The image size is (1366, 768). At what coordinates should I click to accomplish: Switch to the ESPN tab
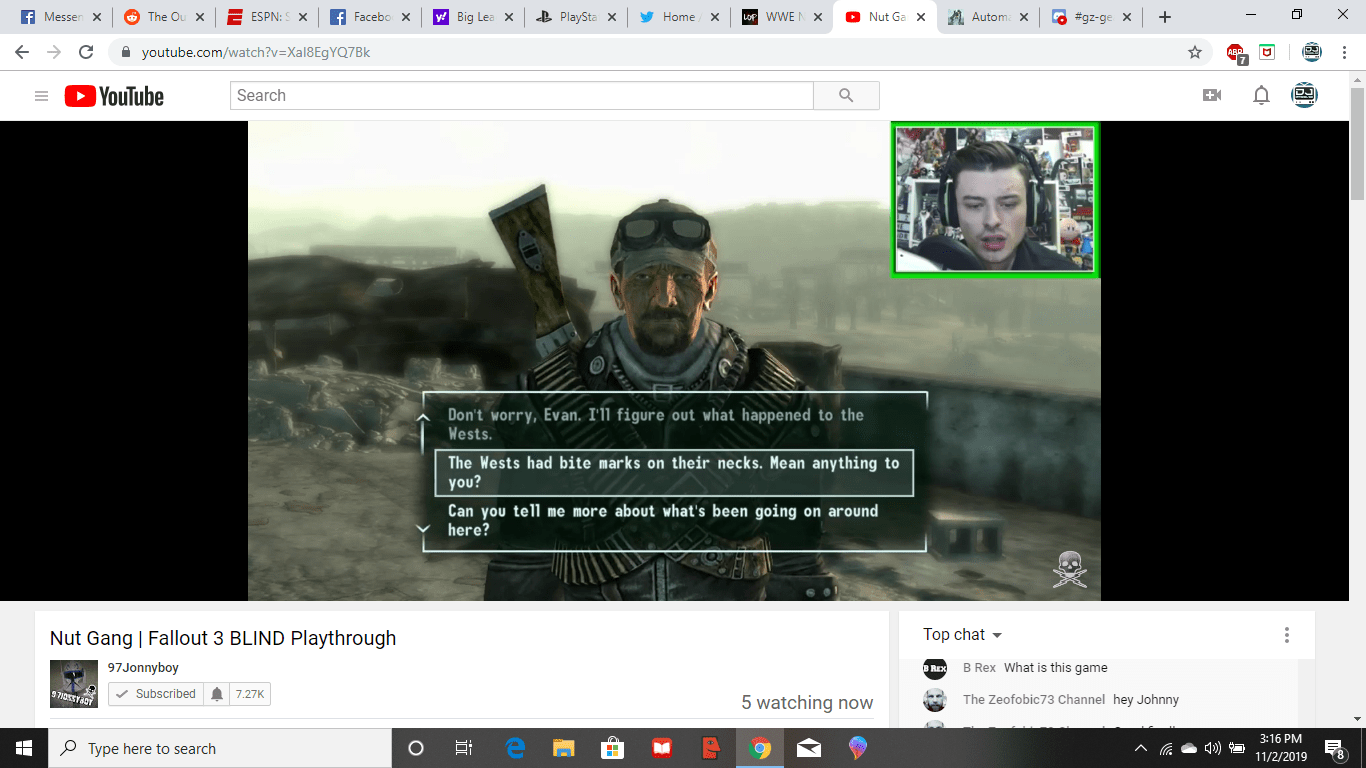(266, 17)
